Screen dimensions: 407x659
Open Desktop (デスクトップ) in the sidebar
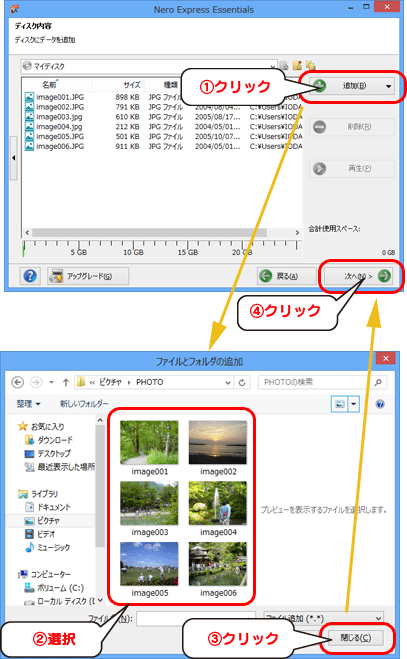[48, 453]
